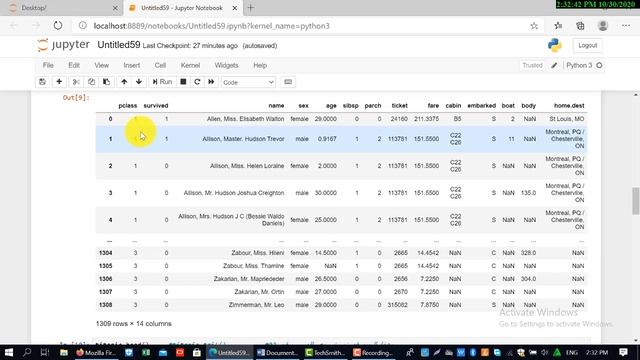Save the notebook with the floppy disk icon
The width and height of the screenshot is (640, 360).
click(x=42, y=82)
